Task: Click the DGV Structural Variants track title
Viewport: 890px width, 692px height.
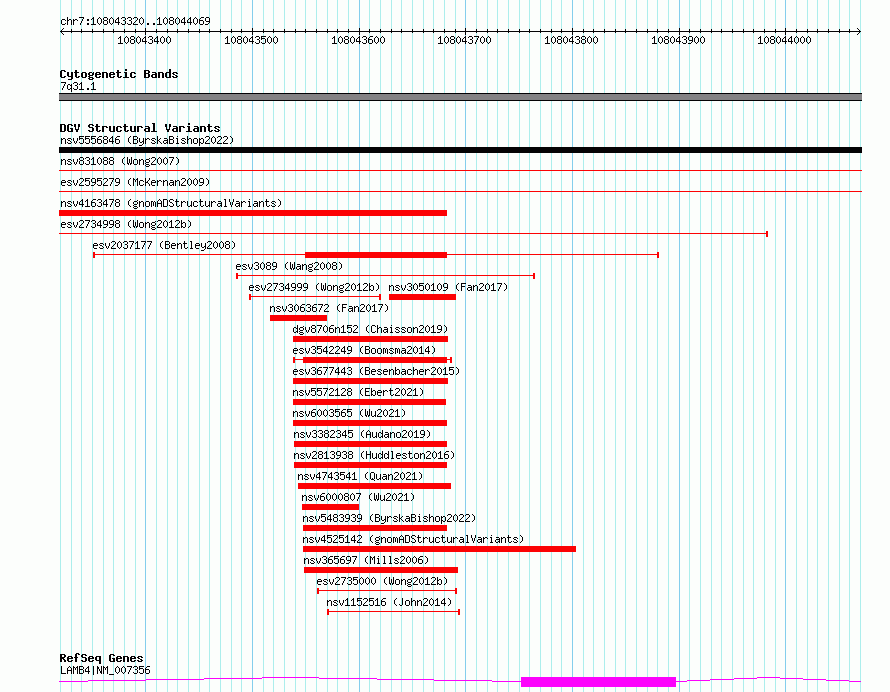Action: 140,128
